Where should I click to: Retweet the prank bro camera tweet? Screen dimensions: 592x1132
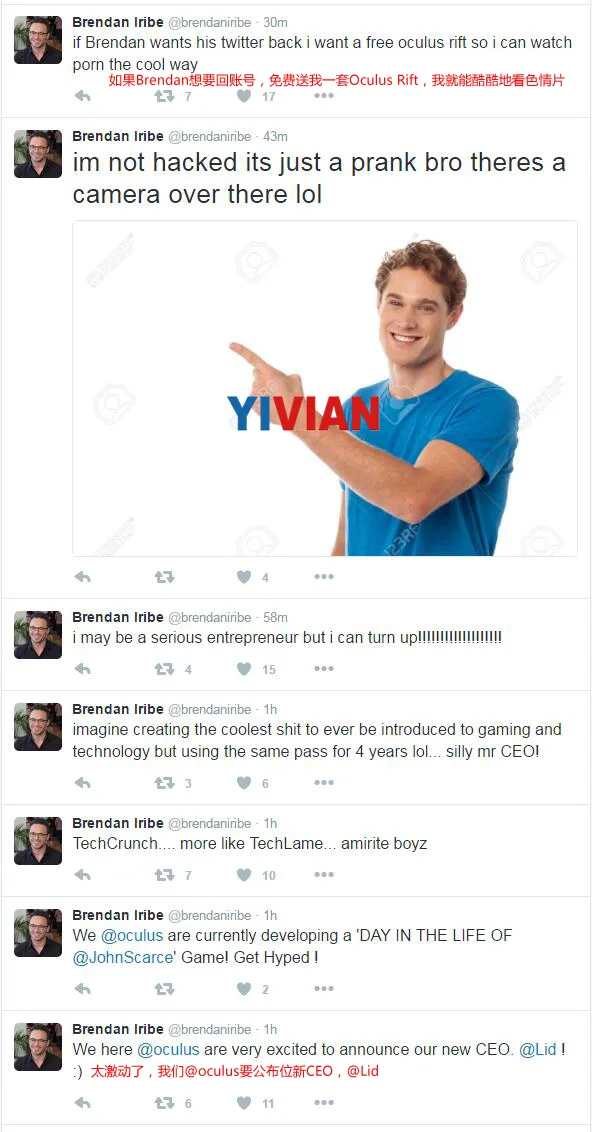(165, 577)
